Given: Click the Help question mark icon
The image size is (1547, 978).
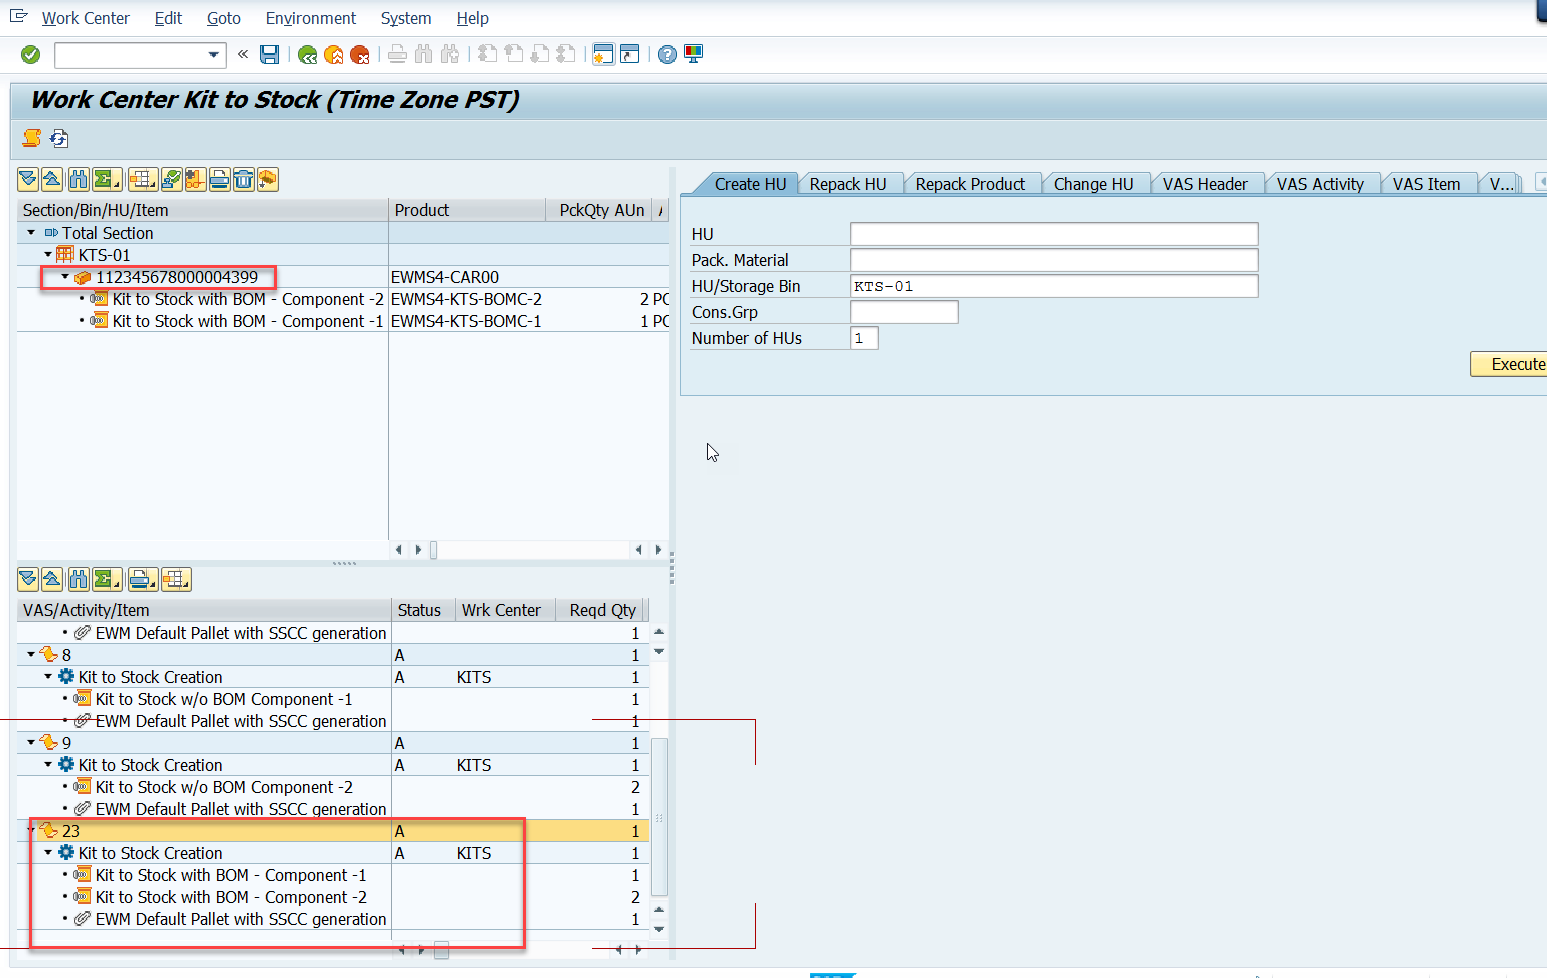Looking at the screenshot, I should click(x=667, y=54).
